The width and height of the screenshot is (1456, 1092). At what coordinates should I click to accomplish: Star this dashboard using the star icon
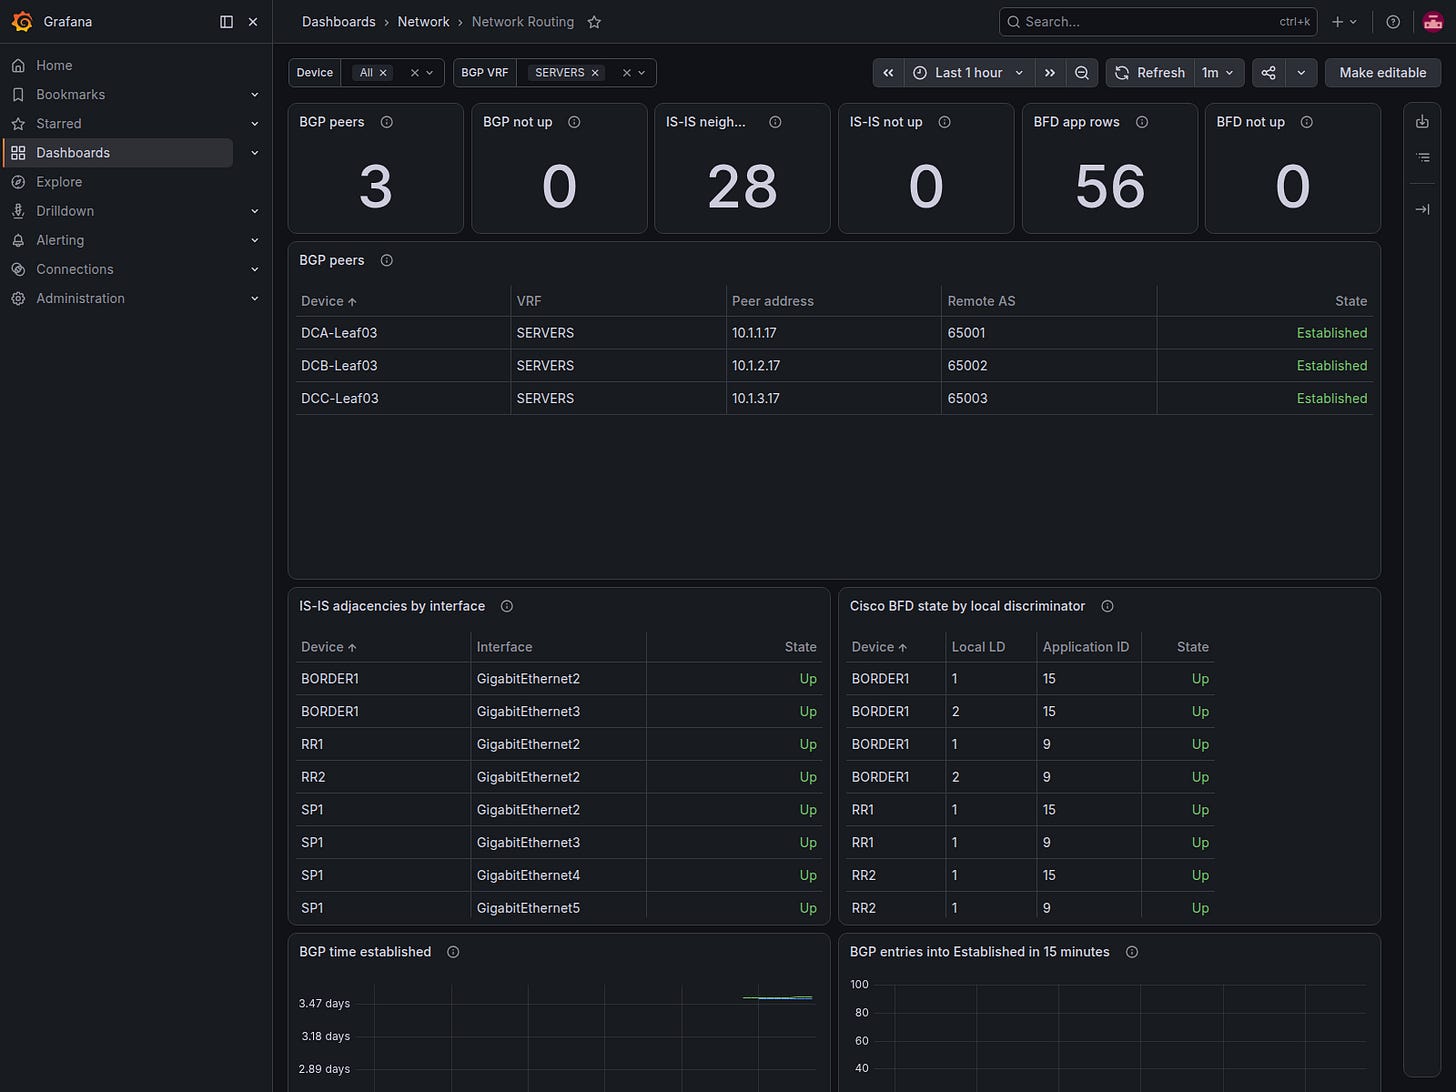point(594,22)
